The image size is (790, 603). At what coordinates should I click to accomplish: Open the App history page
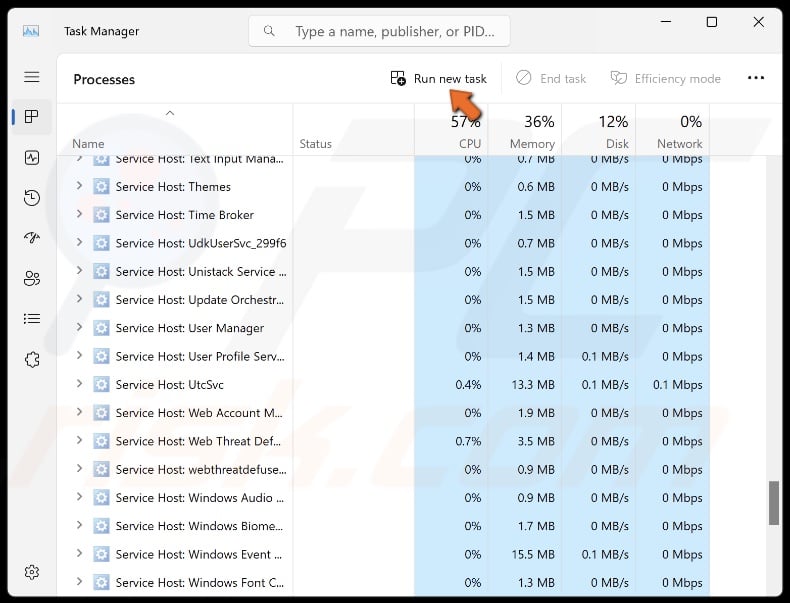[31, 198]
